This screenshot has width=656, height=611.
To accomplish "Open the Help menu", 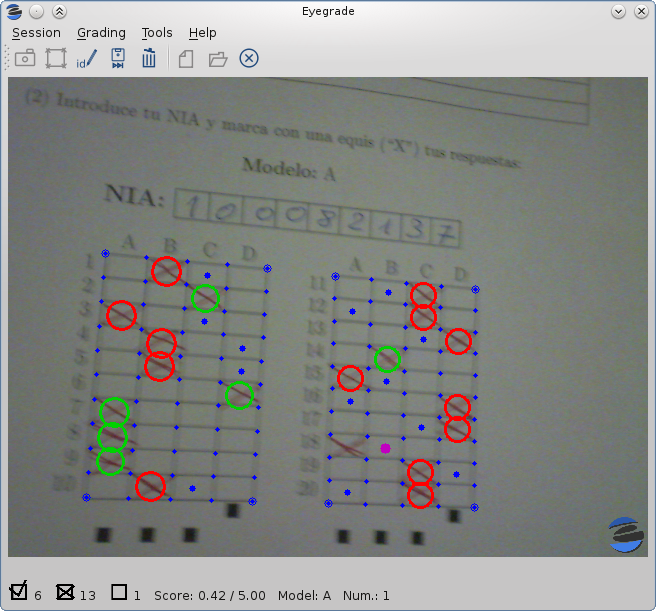I will tap(202, 33).
